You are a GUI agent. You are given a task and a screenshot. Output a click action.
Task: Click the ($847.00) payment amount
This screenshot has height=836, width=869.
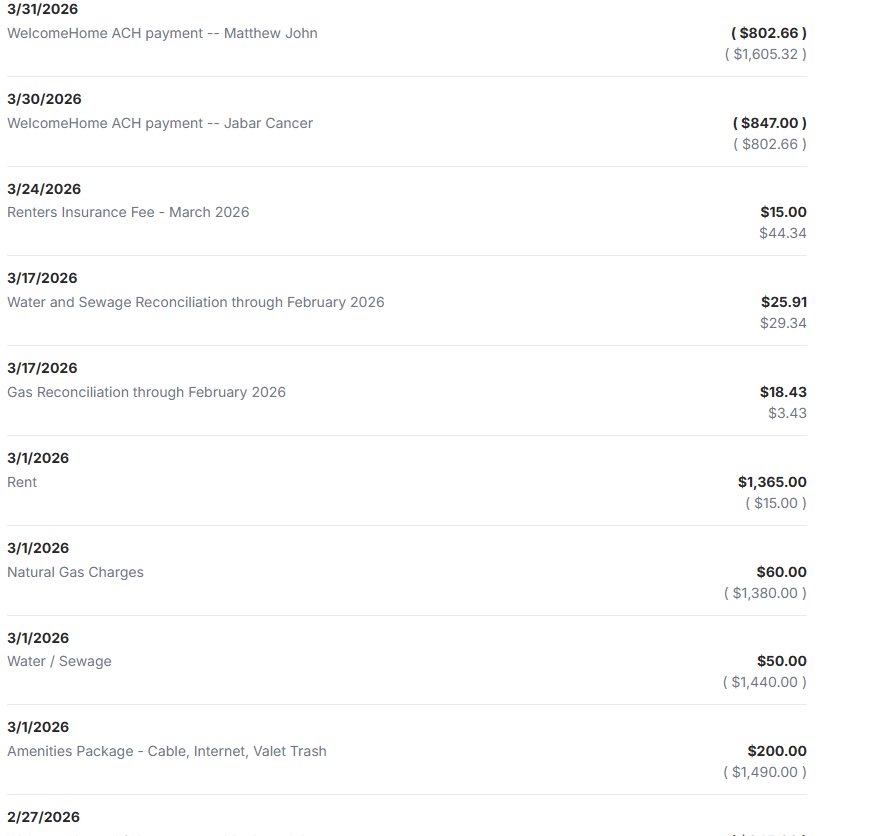click(x=769, y=123)
